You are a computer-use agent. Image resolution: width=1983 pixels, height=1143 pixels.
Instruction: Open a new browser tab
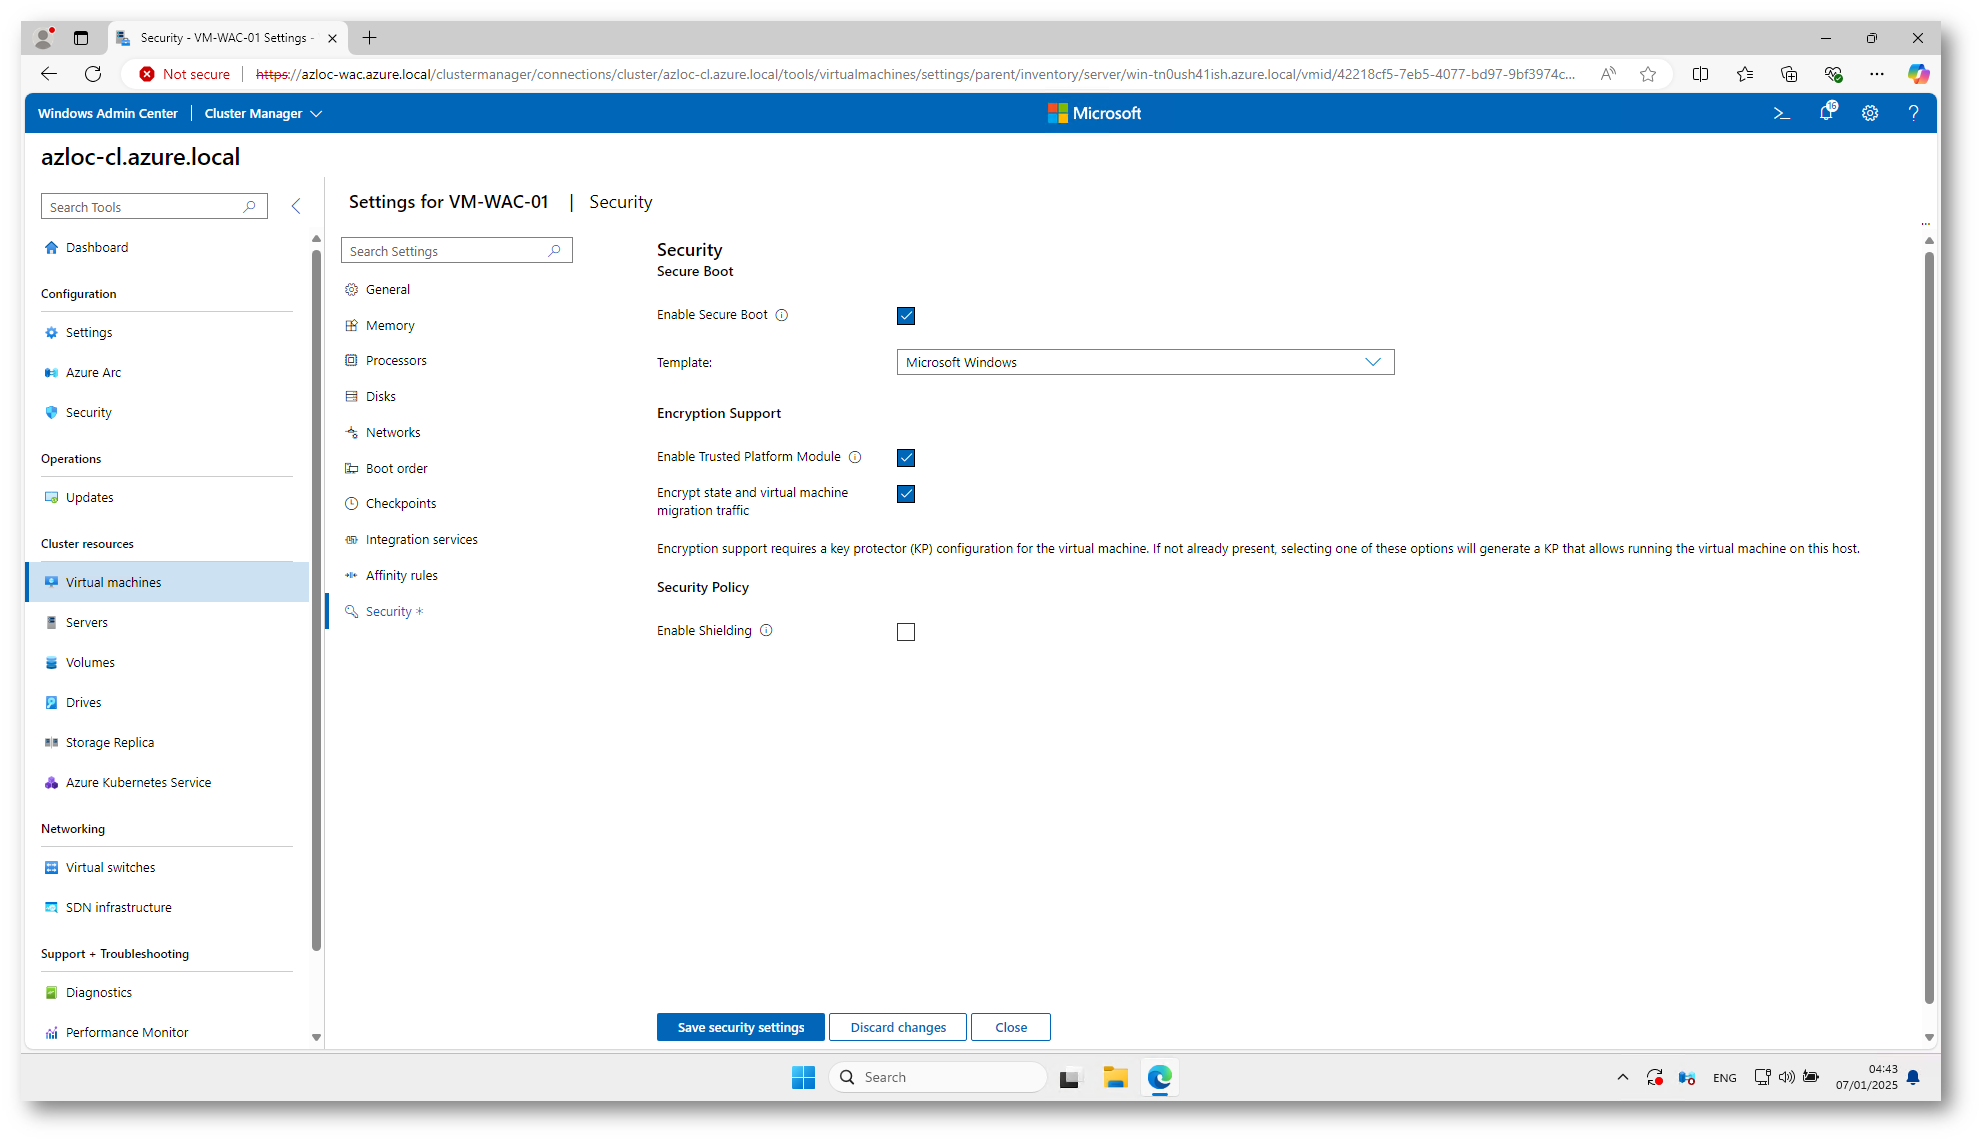(370, 38)
